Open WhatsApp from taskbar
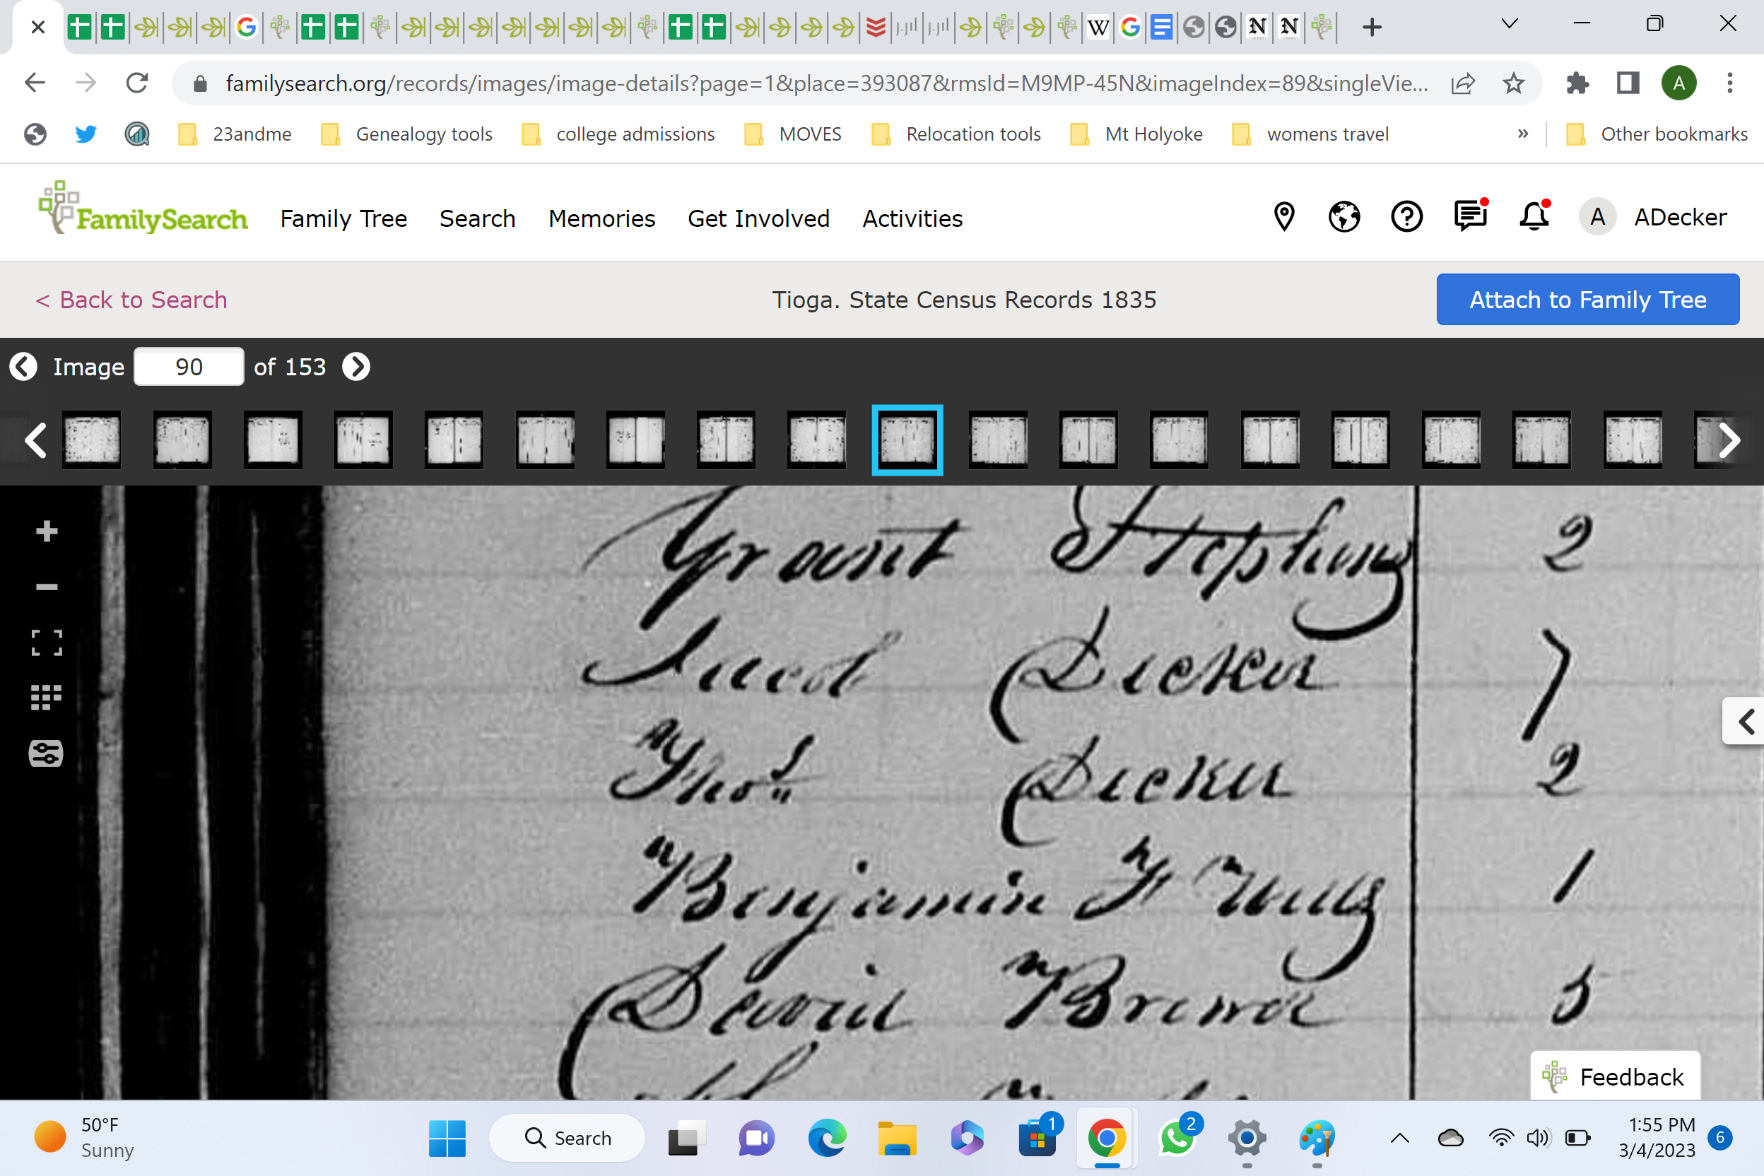Screen dimensions: 1764x1176 click(x=1177, y=1138)
